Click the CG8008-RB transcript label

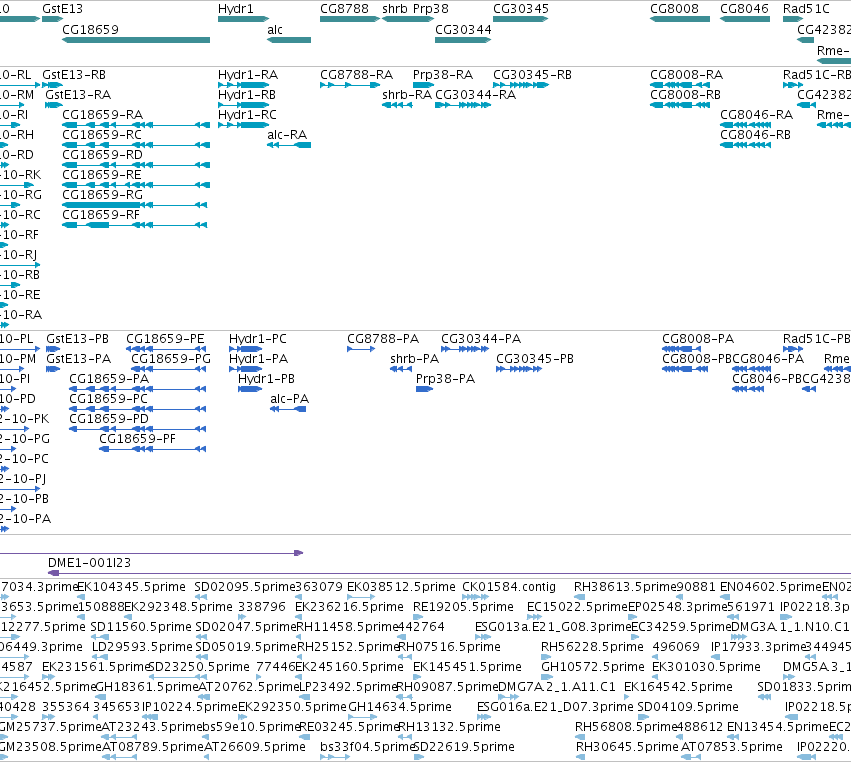point(685,94)
